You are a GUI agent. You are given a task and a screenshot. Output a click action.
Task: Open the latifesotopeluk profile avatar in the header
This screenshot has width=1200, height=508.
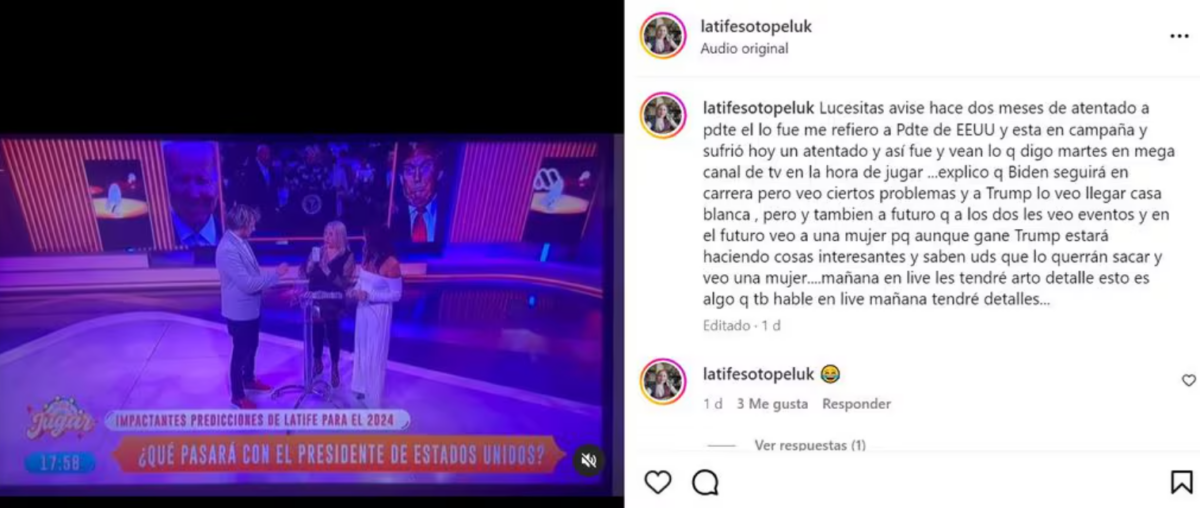pos(663,36)
